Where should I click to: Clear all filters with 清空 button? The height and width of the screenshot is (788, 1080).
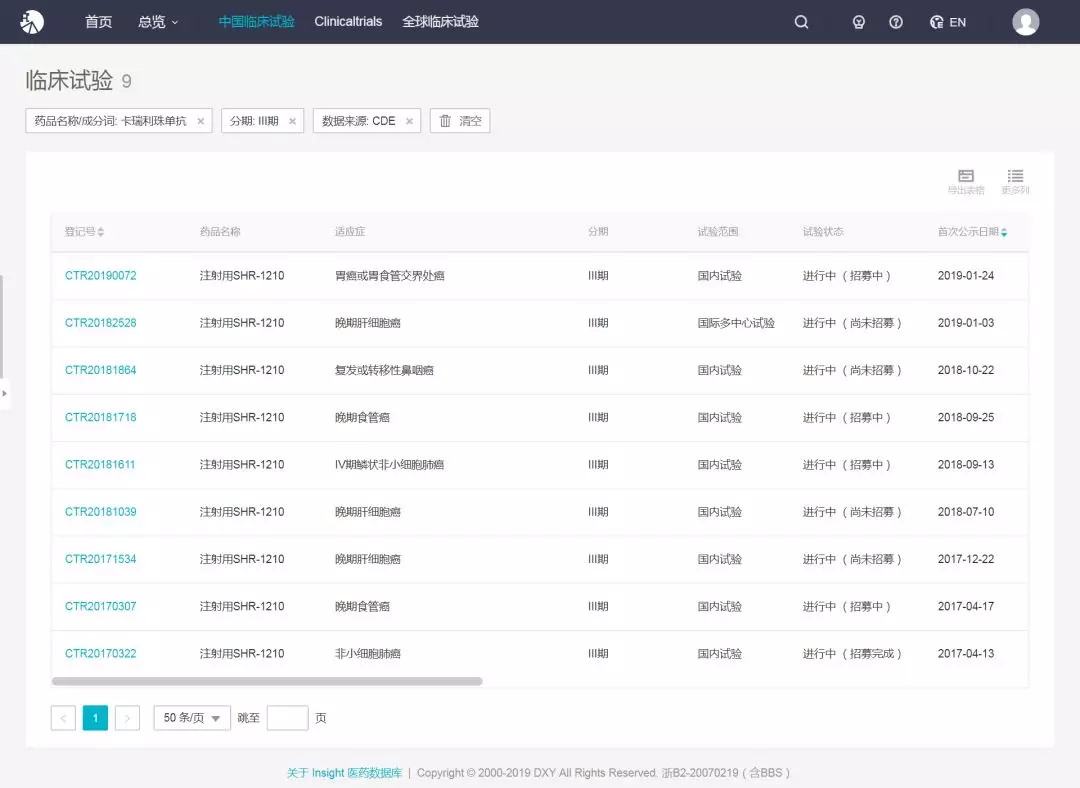pyautogui.click(x=460, y=121)
